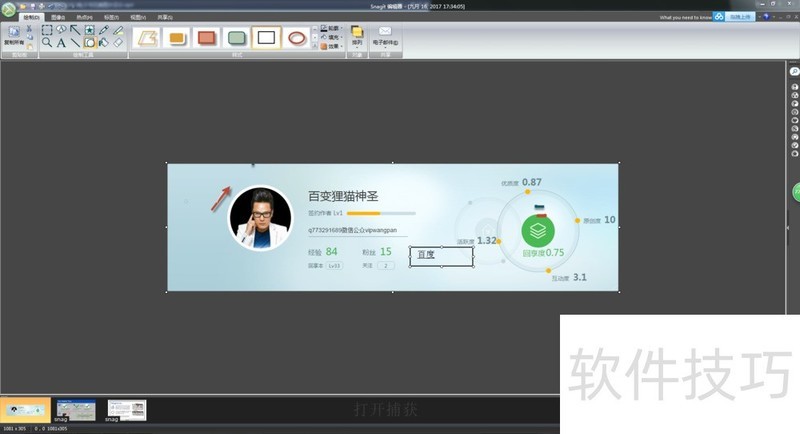Select the Zoom magnifier tool

pyautogui.click(x=47, y=43)
